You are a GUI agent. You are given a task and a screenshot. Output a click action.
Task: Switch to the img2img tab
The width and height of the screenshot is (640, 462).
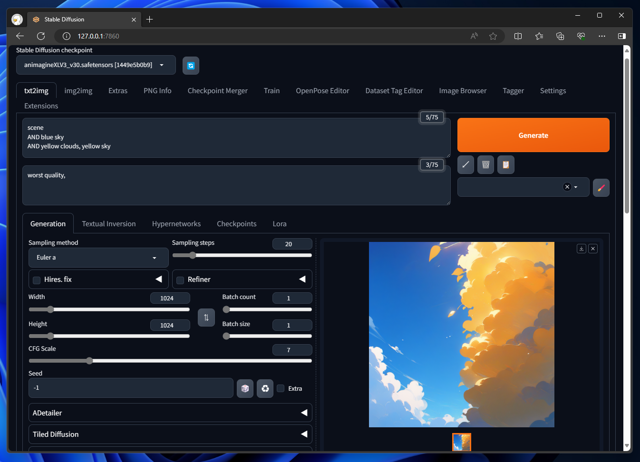[x=78, y=91]
